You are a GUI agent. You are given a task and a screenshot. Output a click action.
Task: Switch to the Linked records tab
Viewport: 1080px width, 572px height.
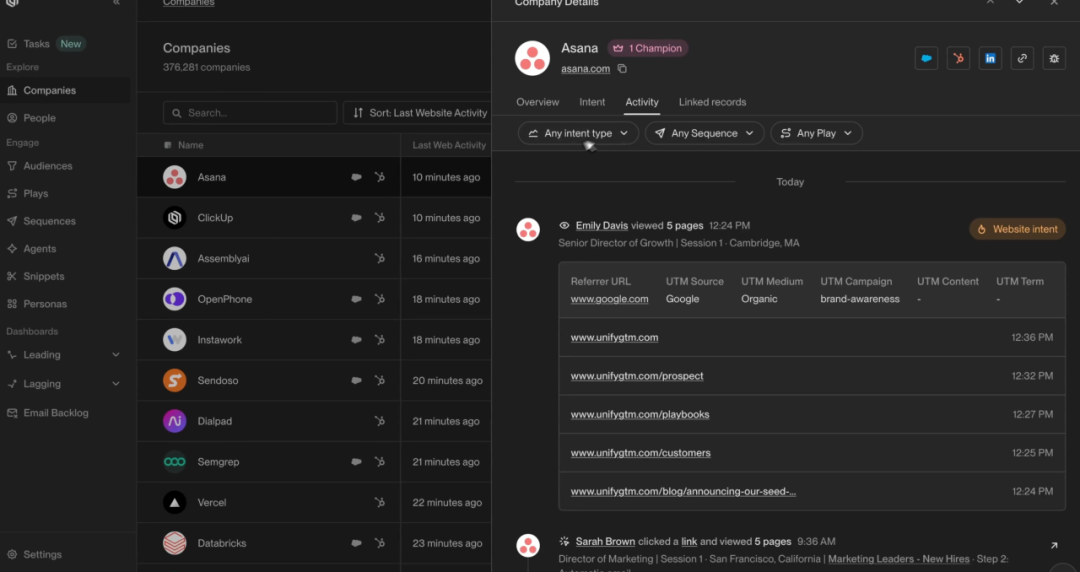click(x=712, y=102)
